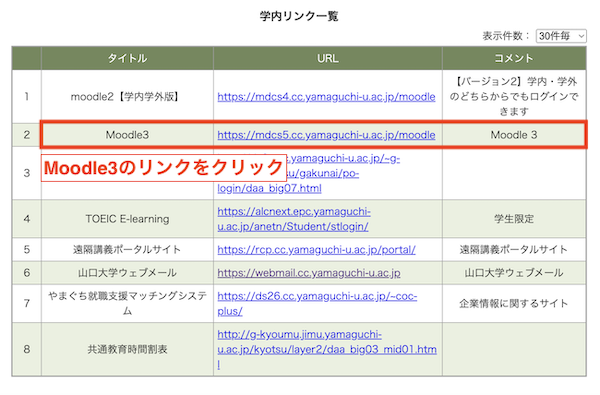600x395 pixels.
Task: Click the 学生限定 comment cell
Action: tap(514, 219)
